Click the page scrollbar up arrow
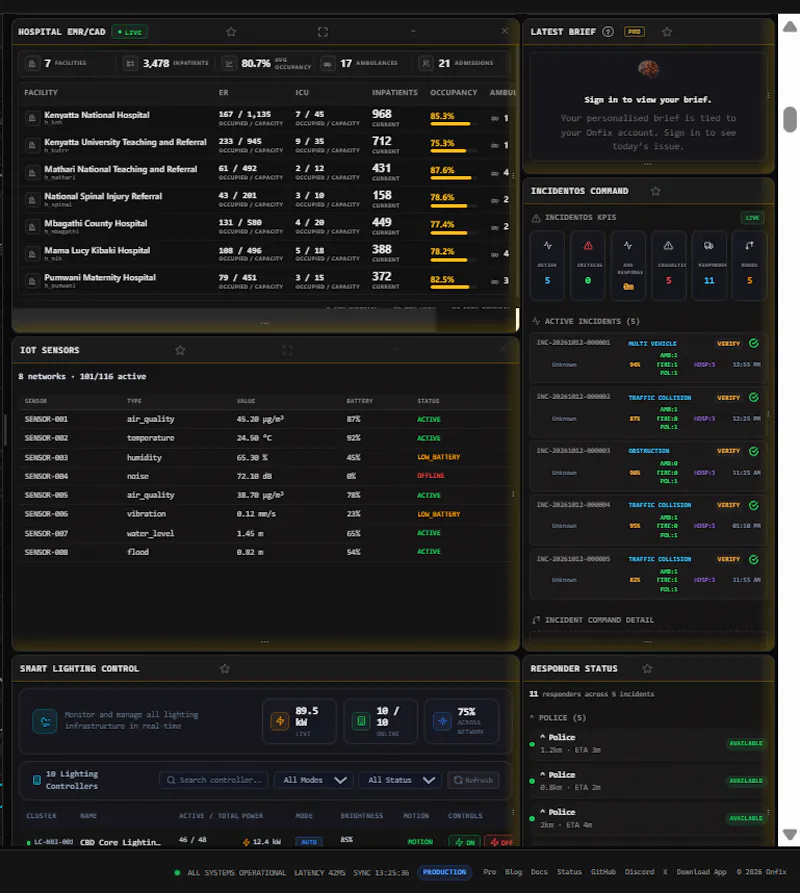Viewport: 800px width, 893px height. pos(790,27)
